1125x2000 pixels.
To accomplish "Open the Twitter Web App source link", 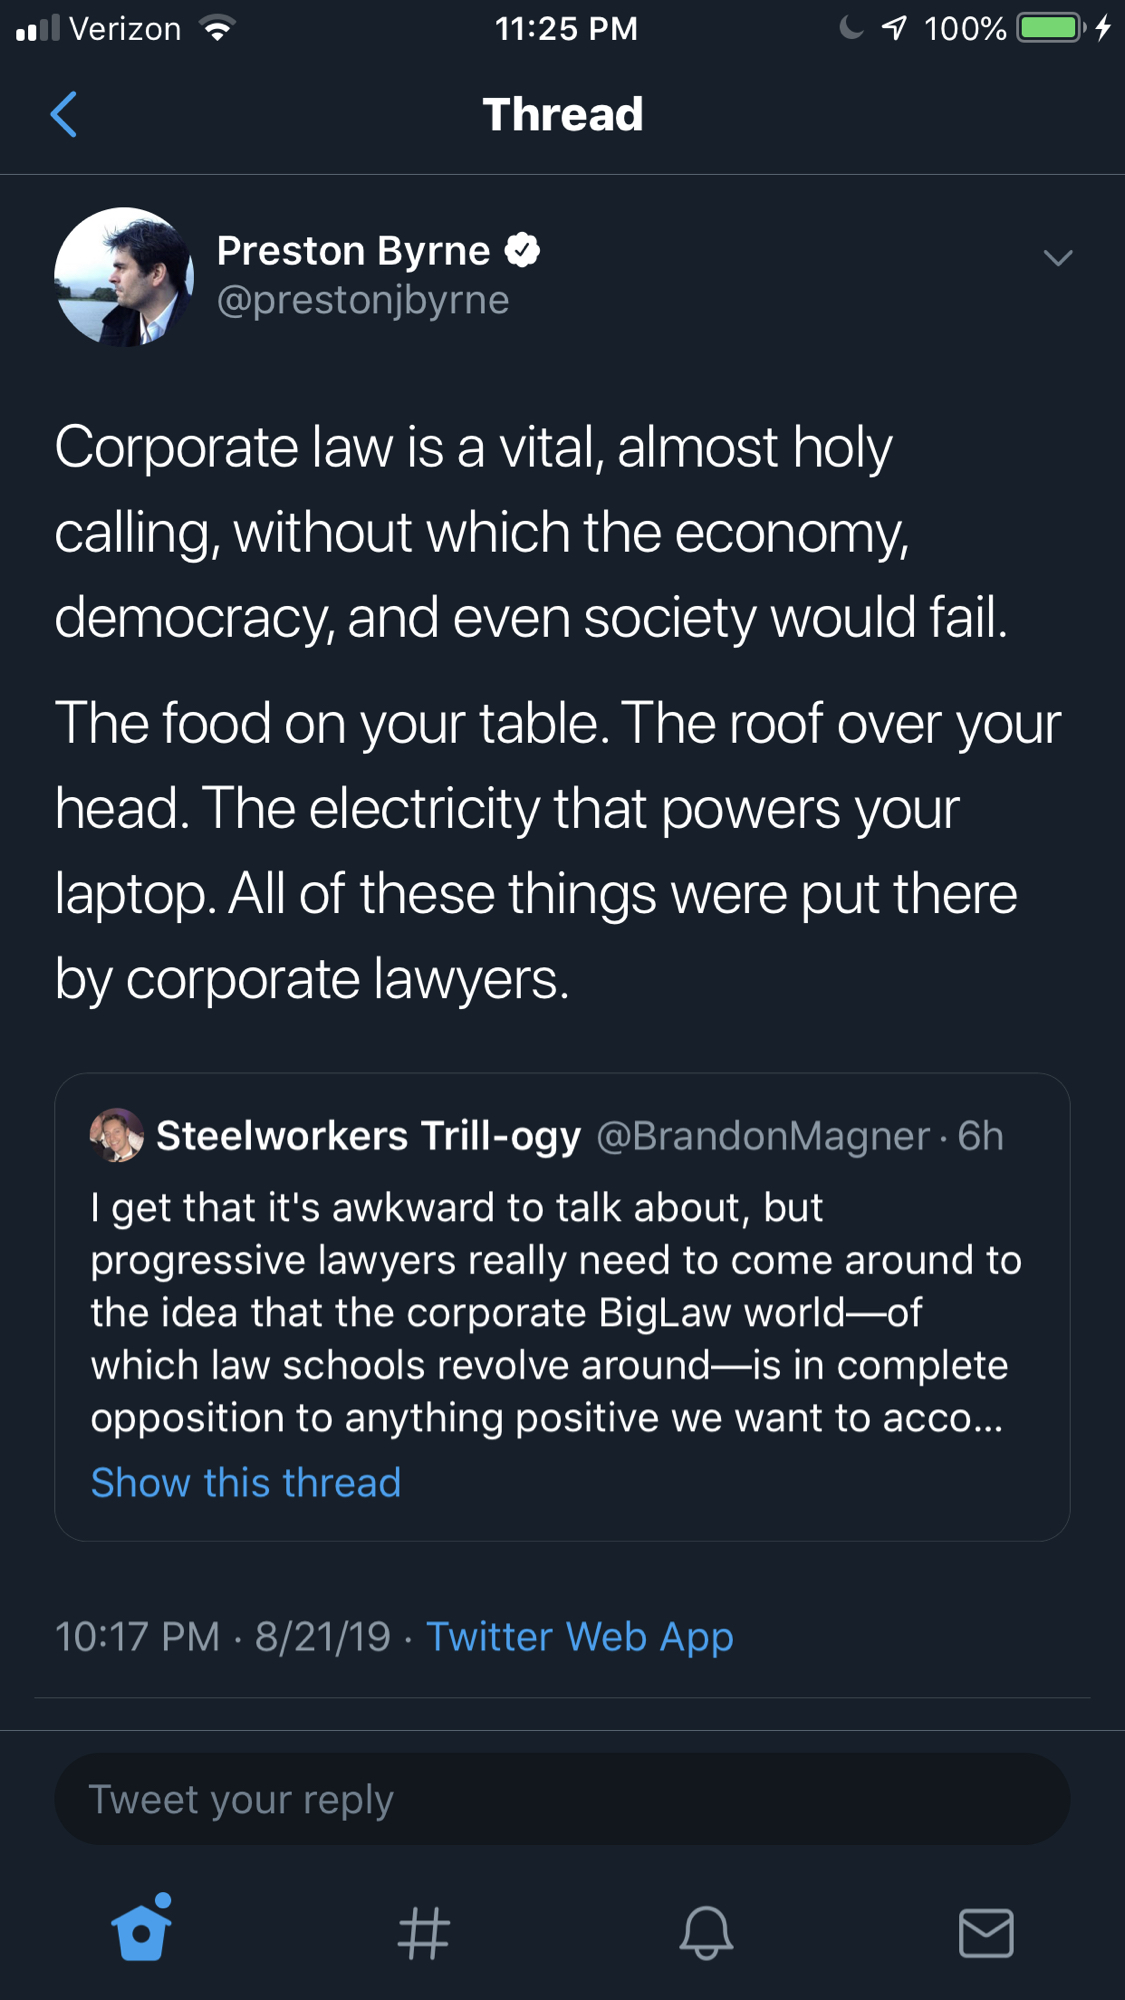I will tap(580, 1637).
